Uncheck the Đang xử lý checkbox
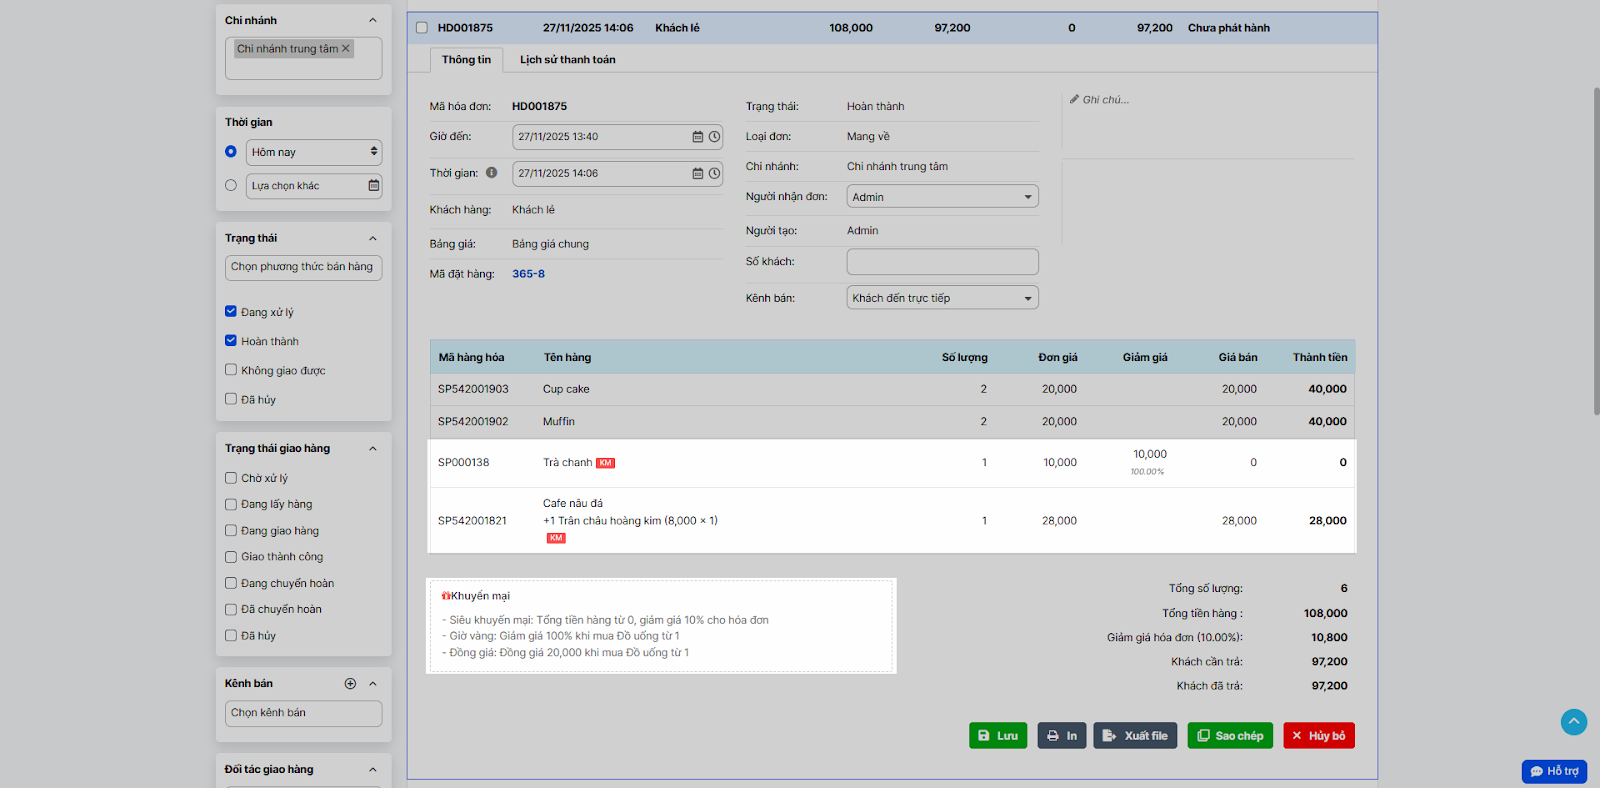The image size is (1600, 788). pos(231,312)
